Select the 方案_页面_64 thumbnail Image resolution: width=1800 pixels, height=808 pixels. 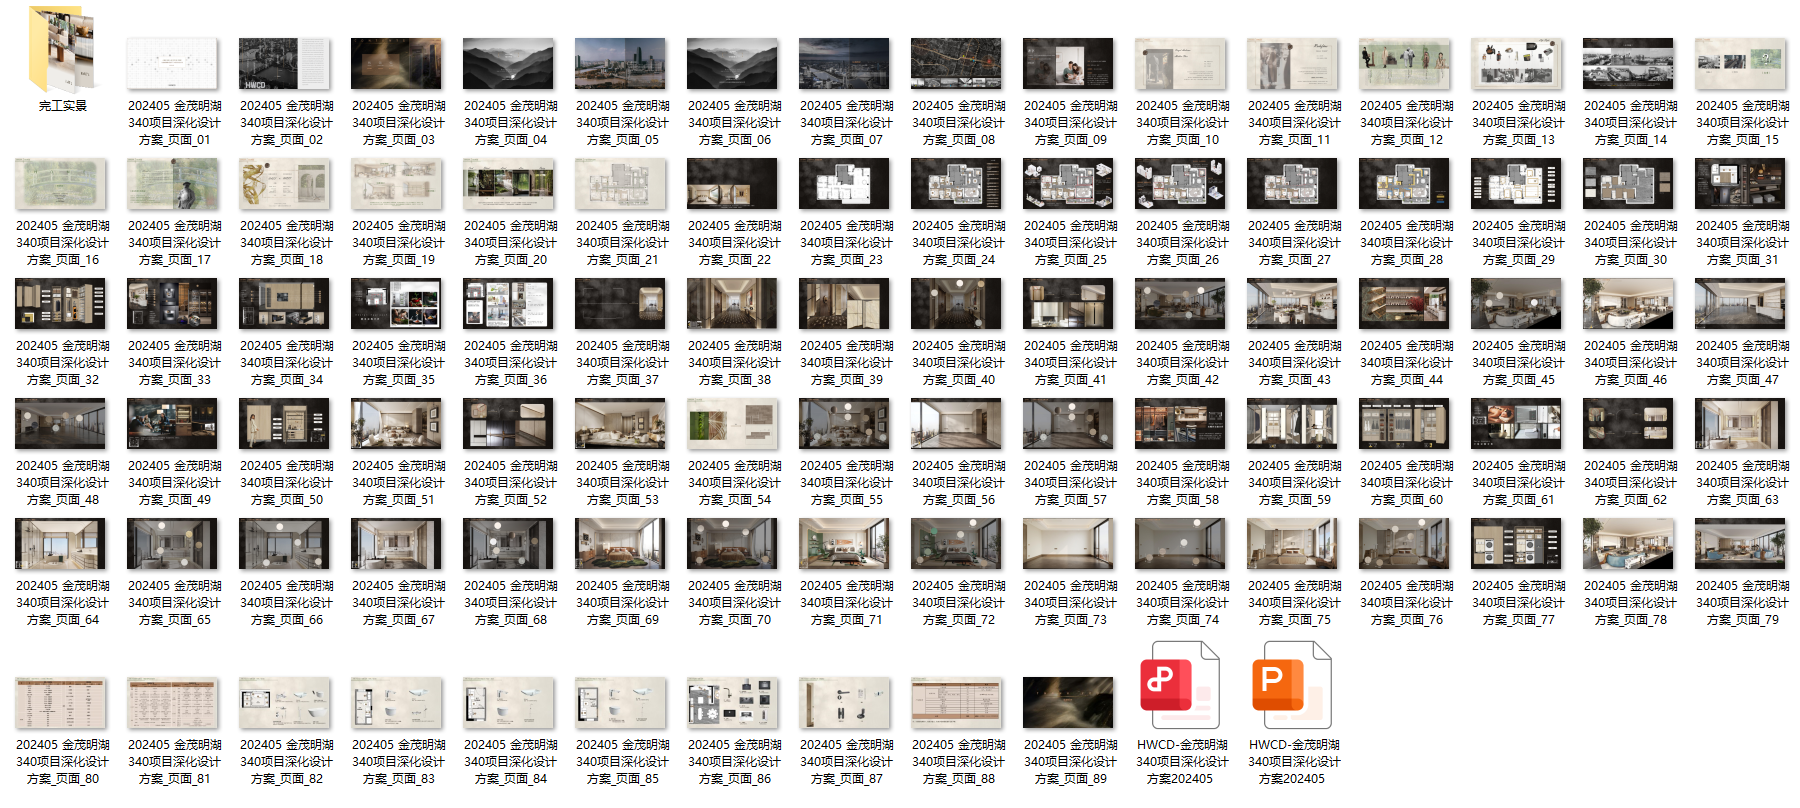[x=61, y=544]
